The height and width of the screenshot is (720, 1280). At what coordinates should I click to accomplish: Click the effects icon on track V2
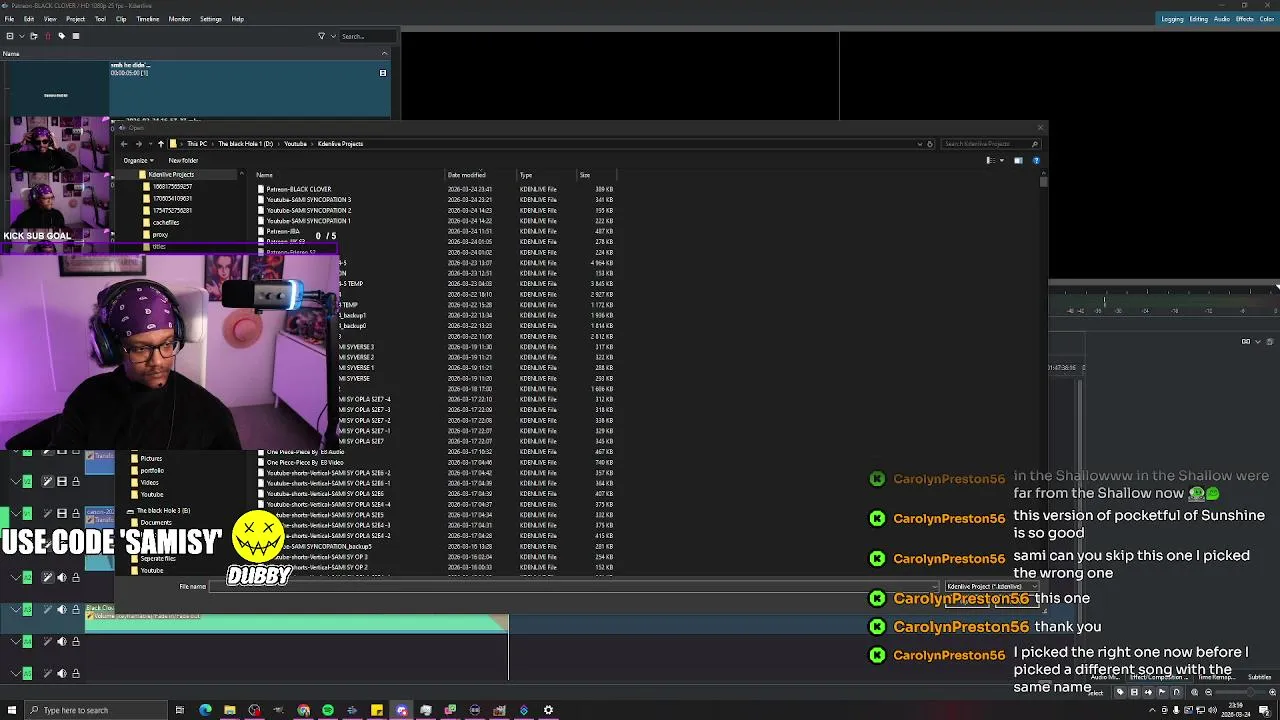click(47, 481)
